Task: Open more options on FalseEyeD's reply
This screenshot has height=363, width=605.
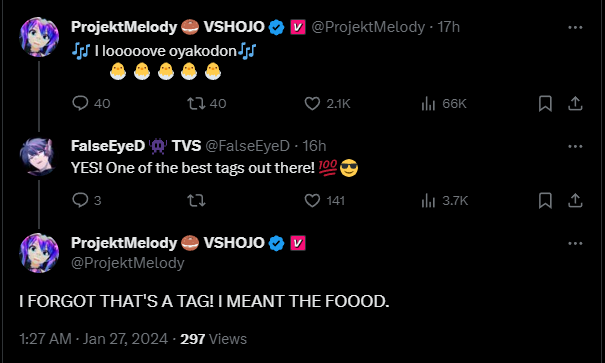Action: point(575,146)
